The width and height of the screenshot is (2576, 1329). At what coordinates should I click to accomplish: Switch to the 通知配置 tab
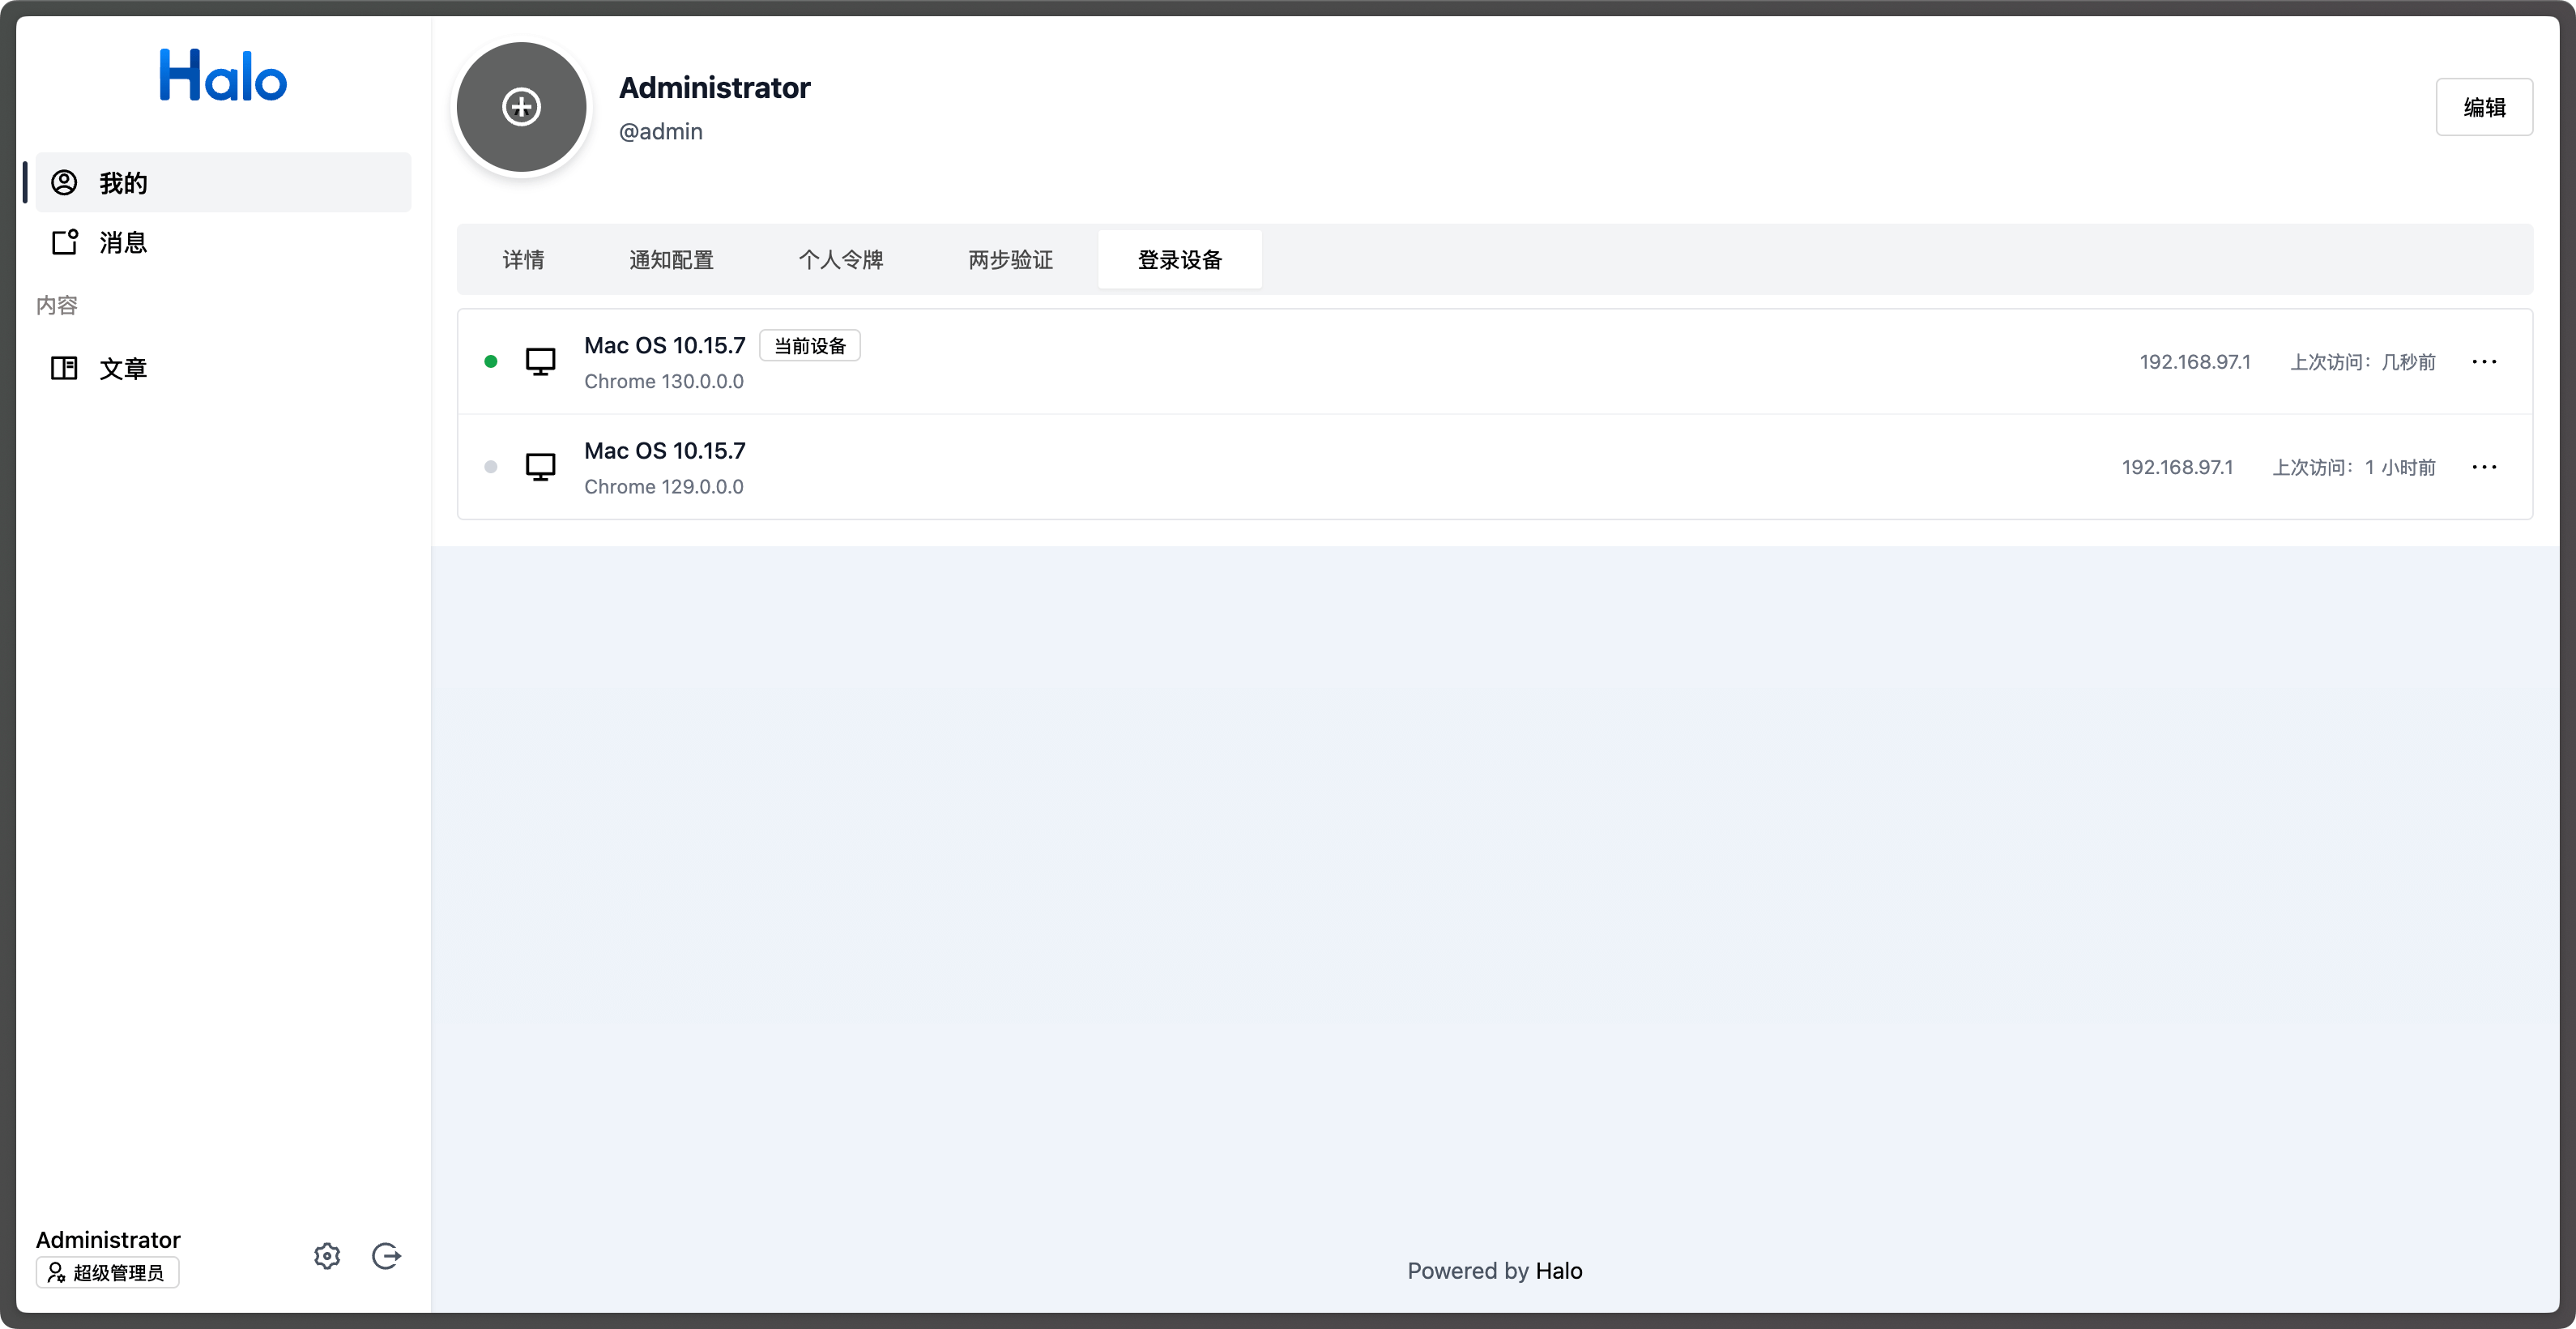pos(671,260)
